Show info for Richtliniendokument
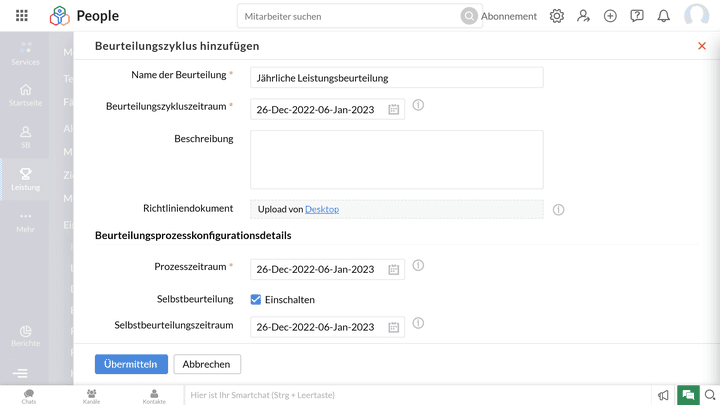720x405 pixels. coord(558,210)
